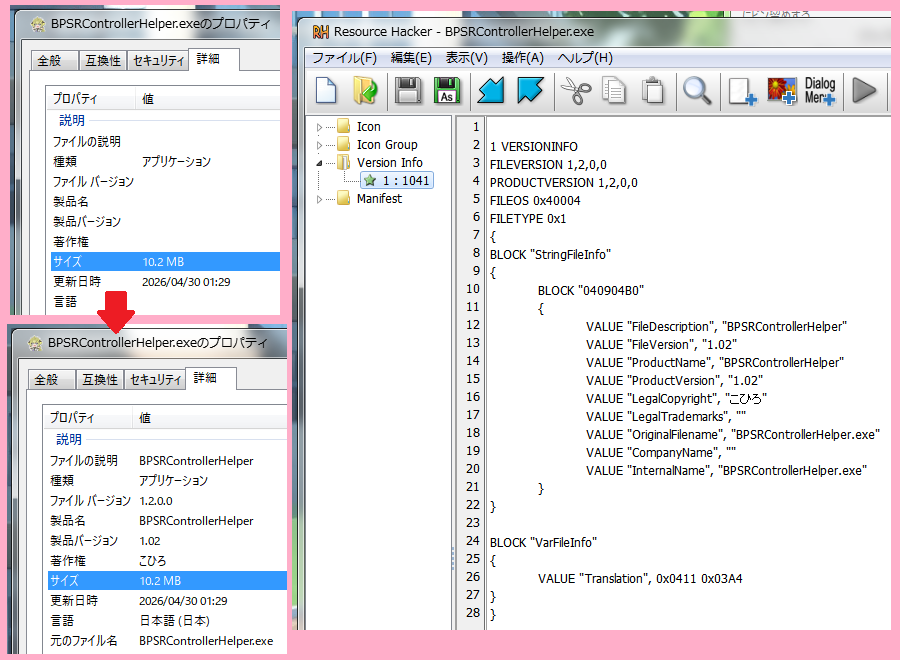Open a file with the folder icon
900x660 pixels.
coord(366,91)
